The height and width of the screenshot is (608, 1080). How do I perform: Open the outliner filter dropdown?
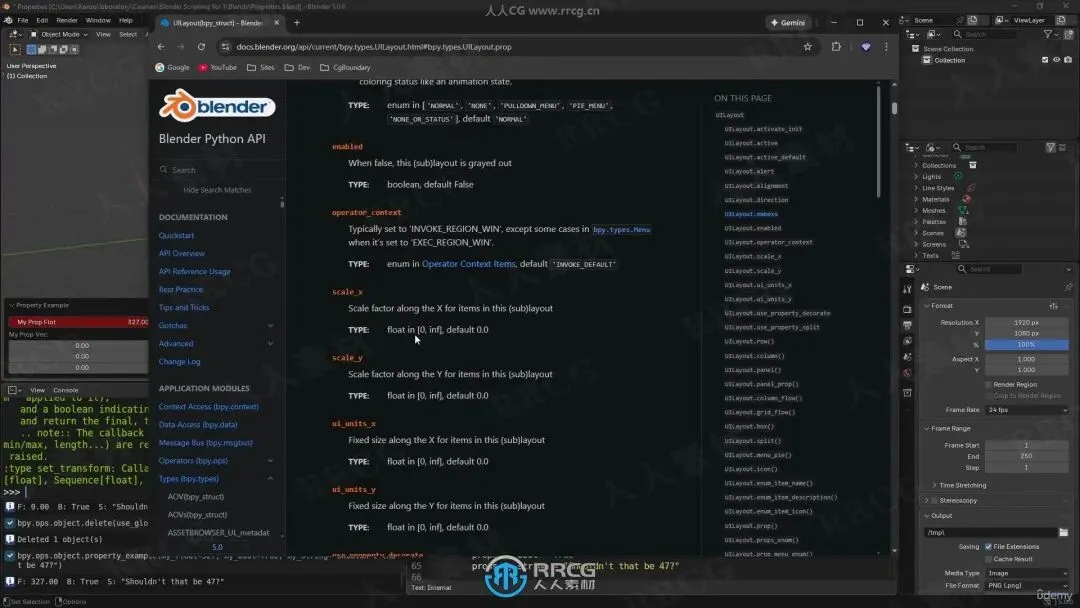click(1050, 34)
